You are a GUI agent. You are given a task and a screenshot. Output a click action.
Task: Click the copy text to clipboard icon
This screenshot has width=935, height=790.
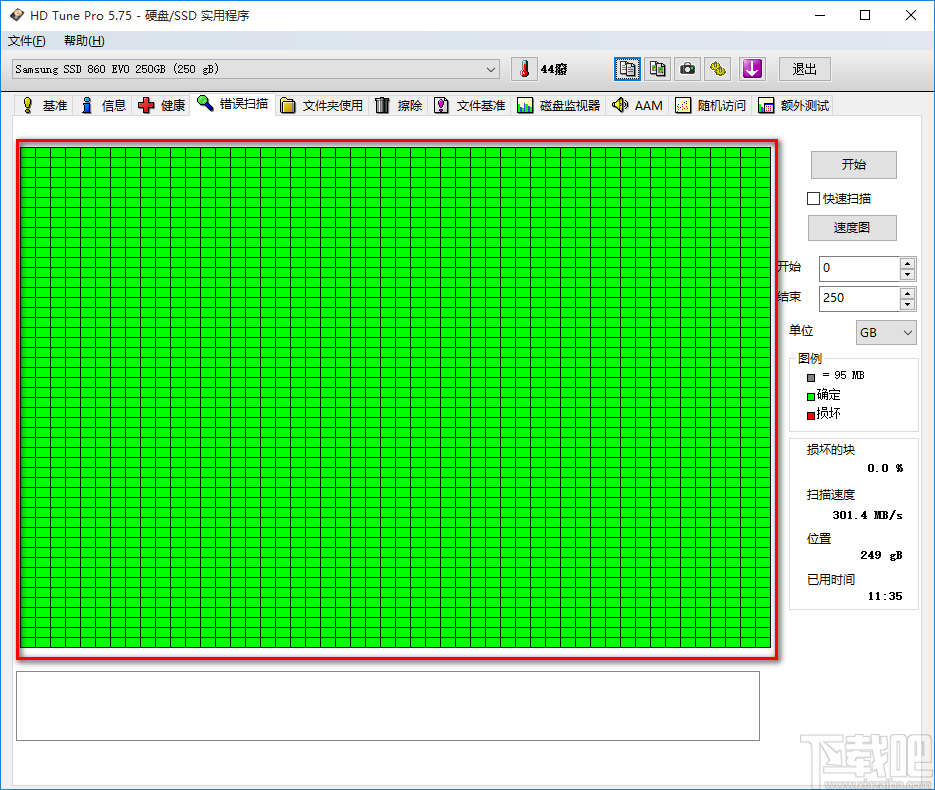627,69
